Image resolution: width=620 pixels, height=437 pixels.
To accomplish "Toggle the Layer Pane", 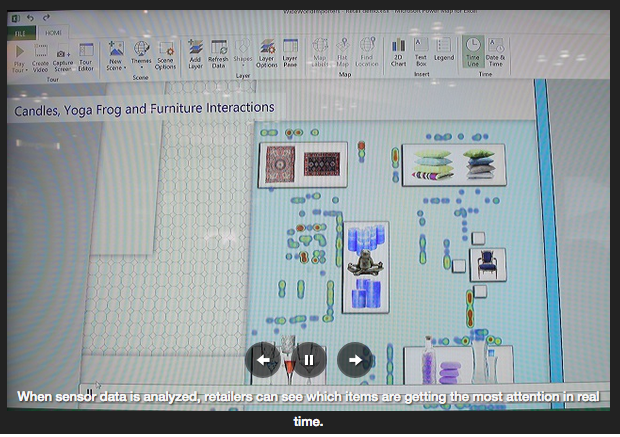I will point(290,53).
